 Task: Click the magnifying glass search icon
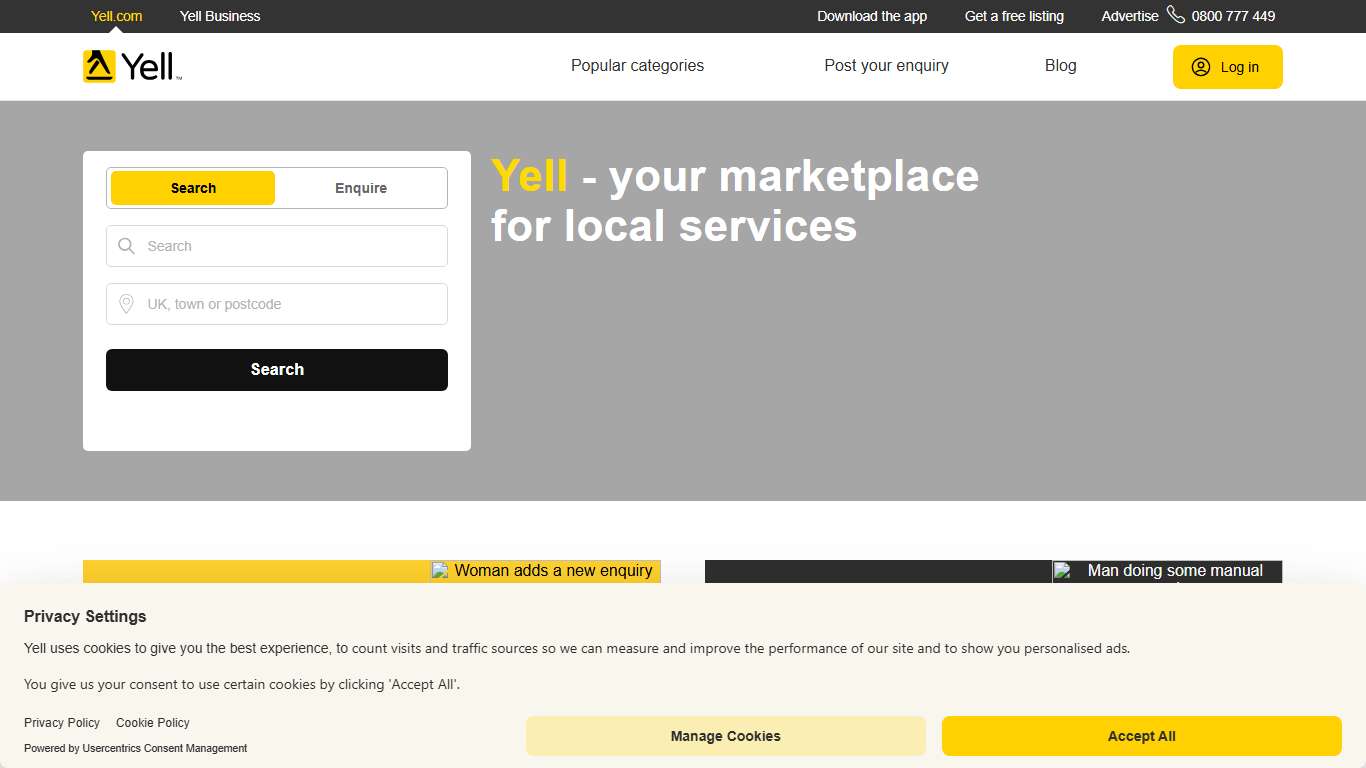(x=126, y=245)
